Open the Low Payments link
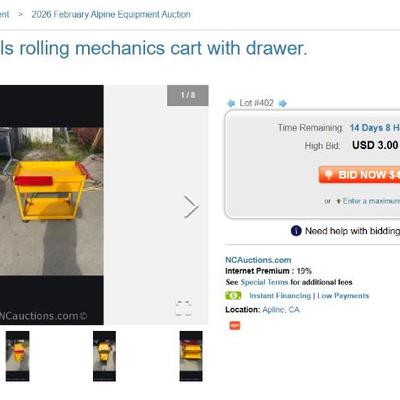This screenshot has width=400, height=400. pyautogui.click(x=343, y=296)
